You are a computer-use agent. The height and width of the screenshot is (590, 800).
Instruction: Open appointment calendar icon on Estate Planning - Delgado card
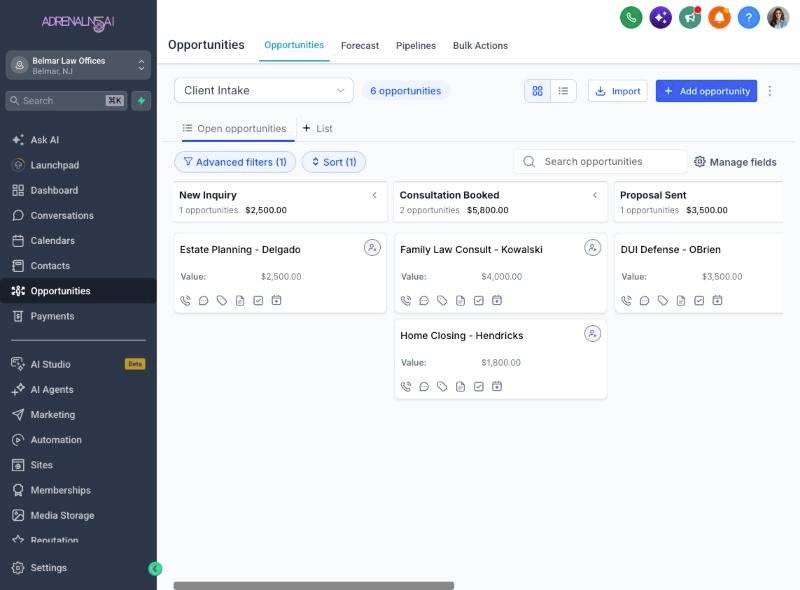coord(277,301)
